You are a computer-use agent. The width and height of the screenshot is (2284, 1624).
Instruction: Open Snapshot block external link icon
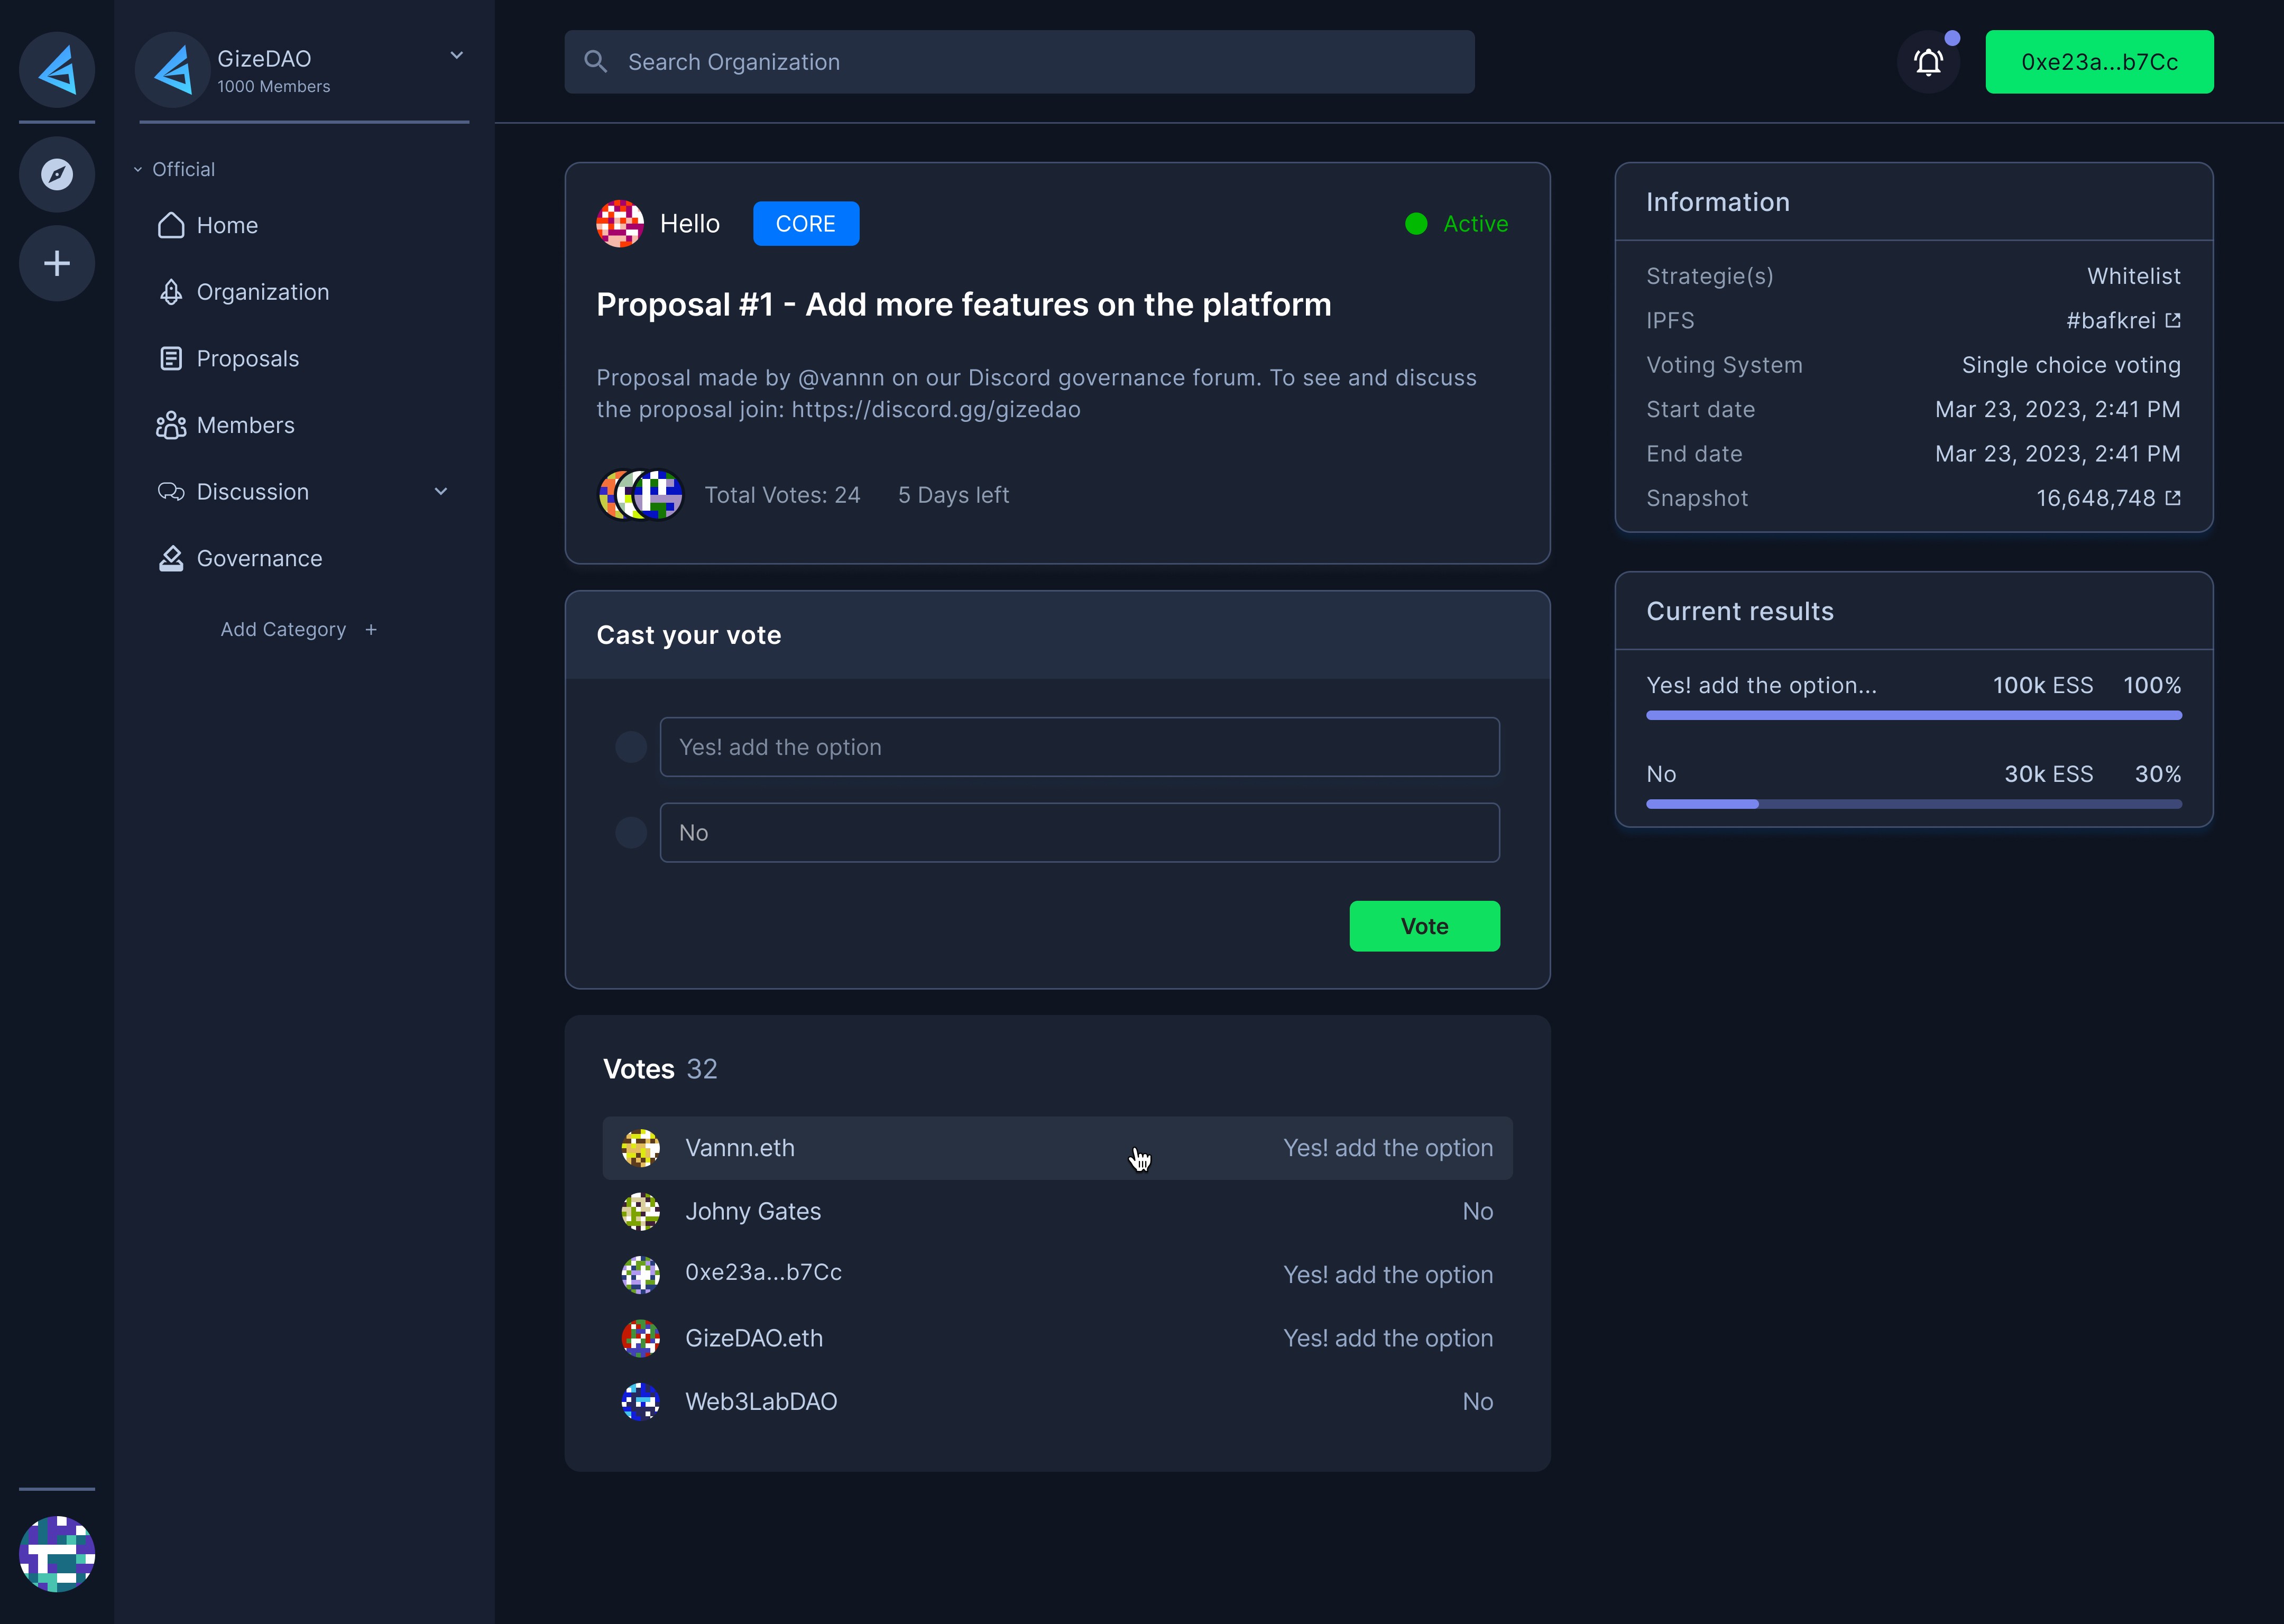pos(2172,498)
